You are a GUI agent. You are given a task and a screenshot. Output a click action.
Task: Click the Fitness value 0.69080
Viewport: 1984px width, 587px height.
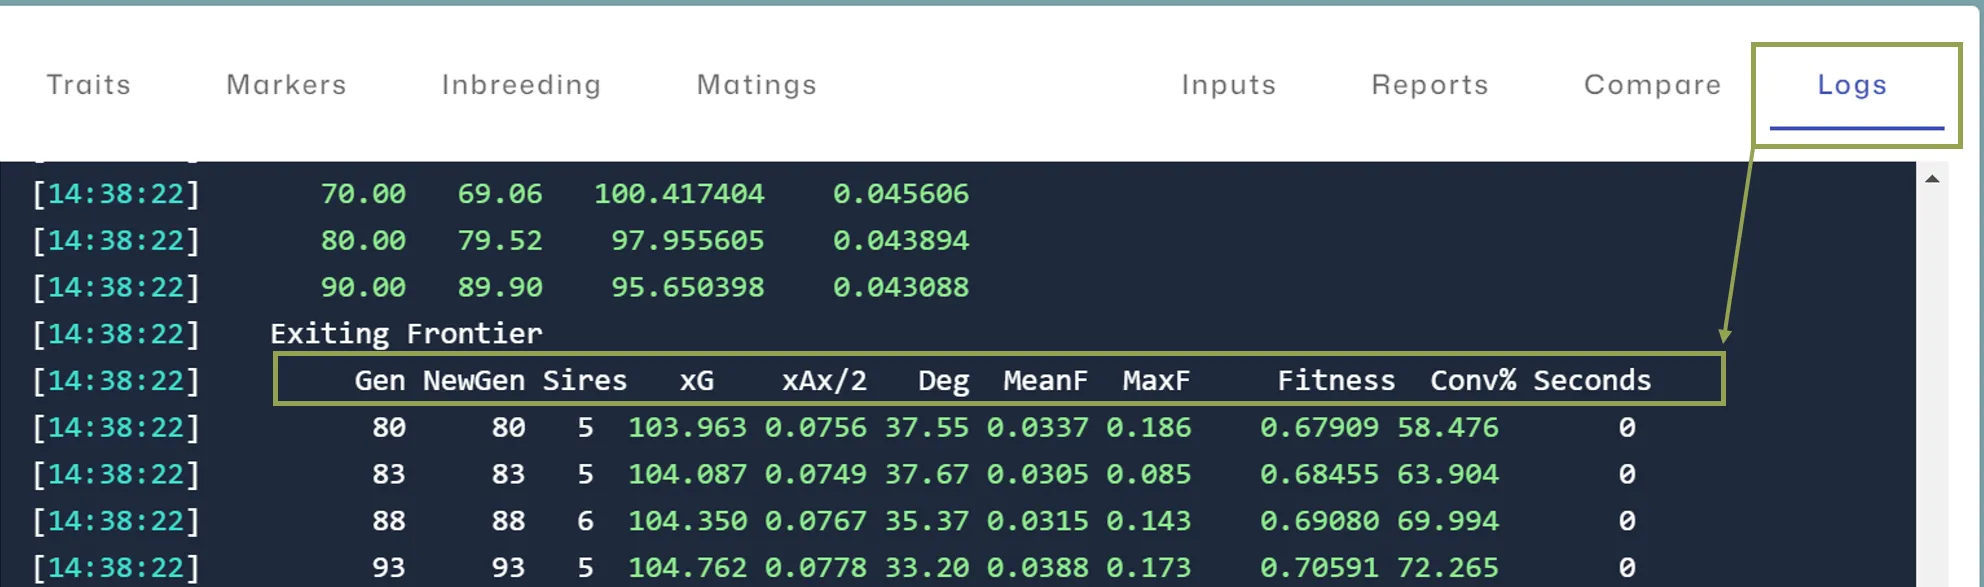pyautogui.click(x=1320, y=521)
